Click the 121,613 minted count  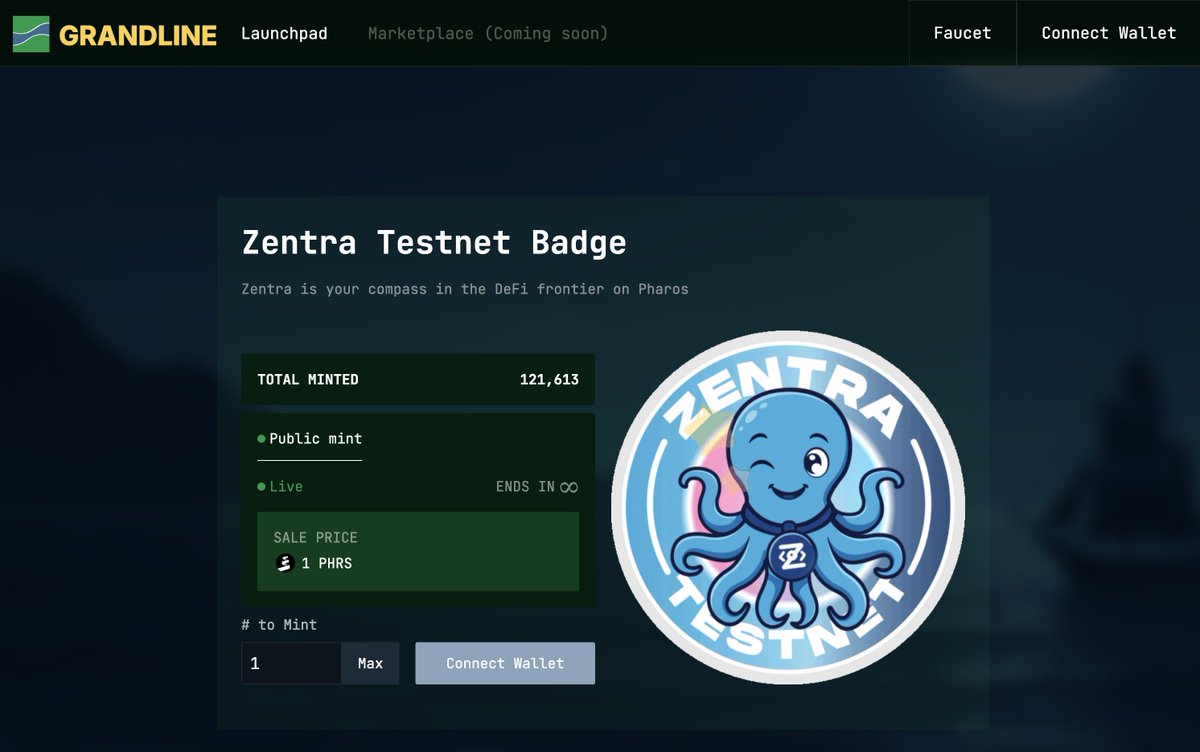[549, 380]
